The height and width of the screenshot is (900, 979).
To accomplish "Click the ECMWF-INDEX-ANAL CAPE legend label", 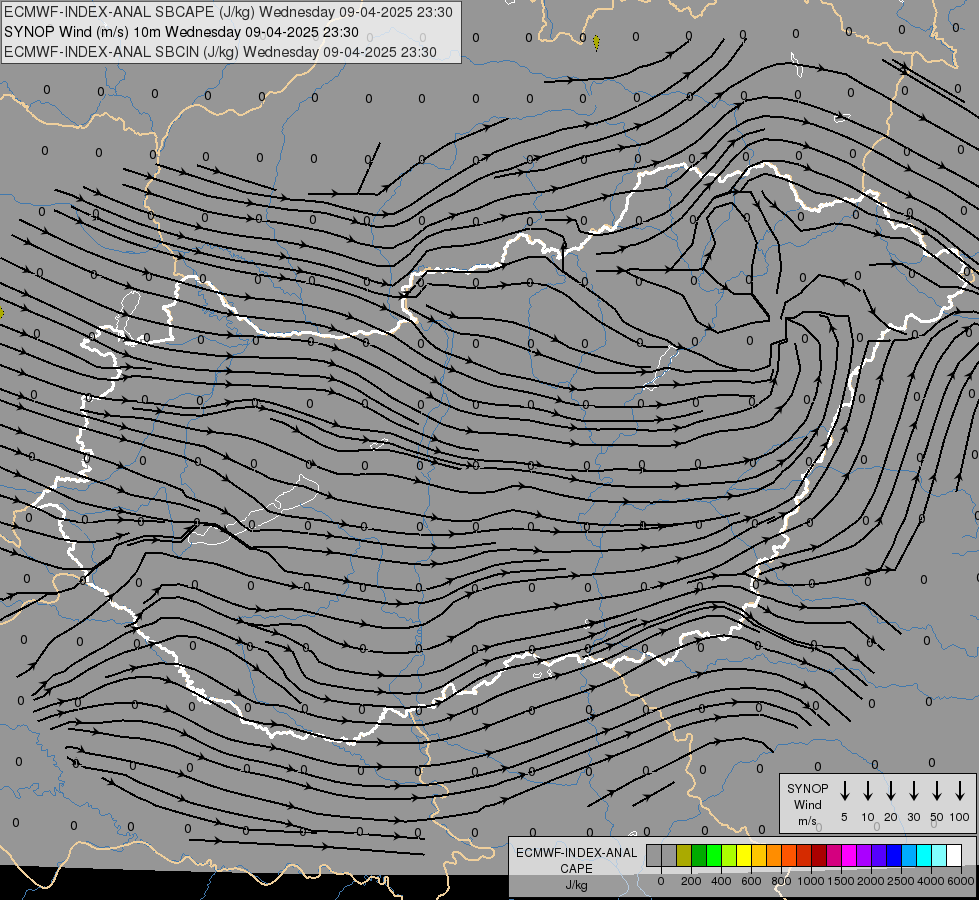I will 576,861.
